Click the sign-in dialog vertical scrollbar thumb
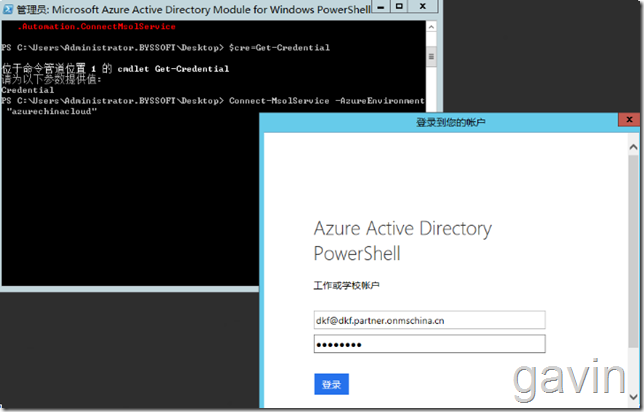The width and height of the screenshot is (644, 412). [633, 251]
